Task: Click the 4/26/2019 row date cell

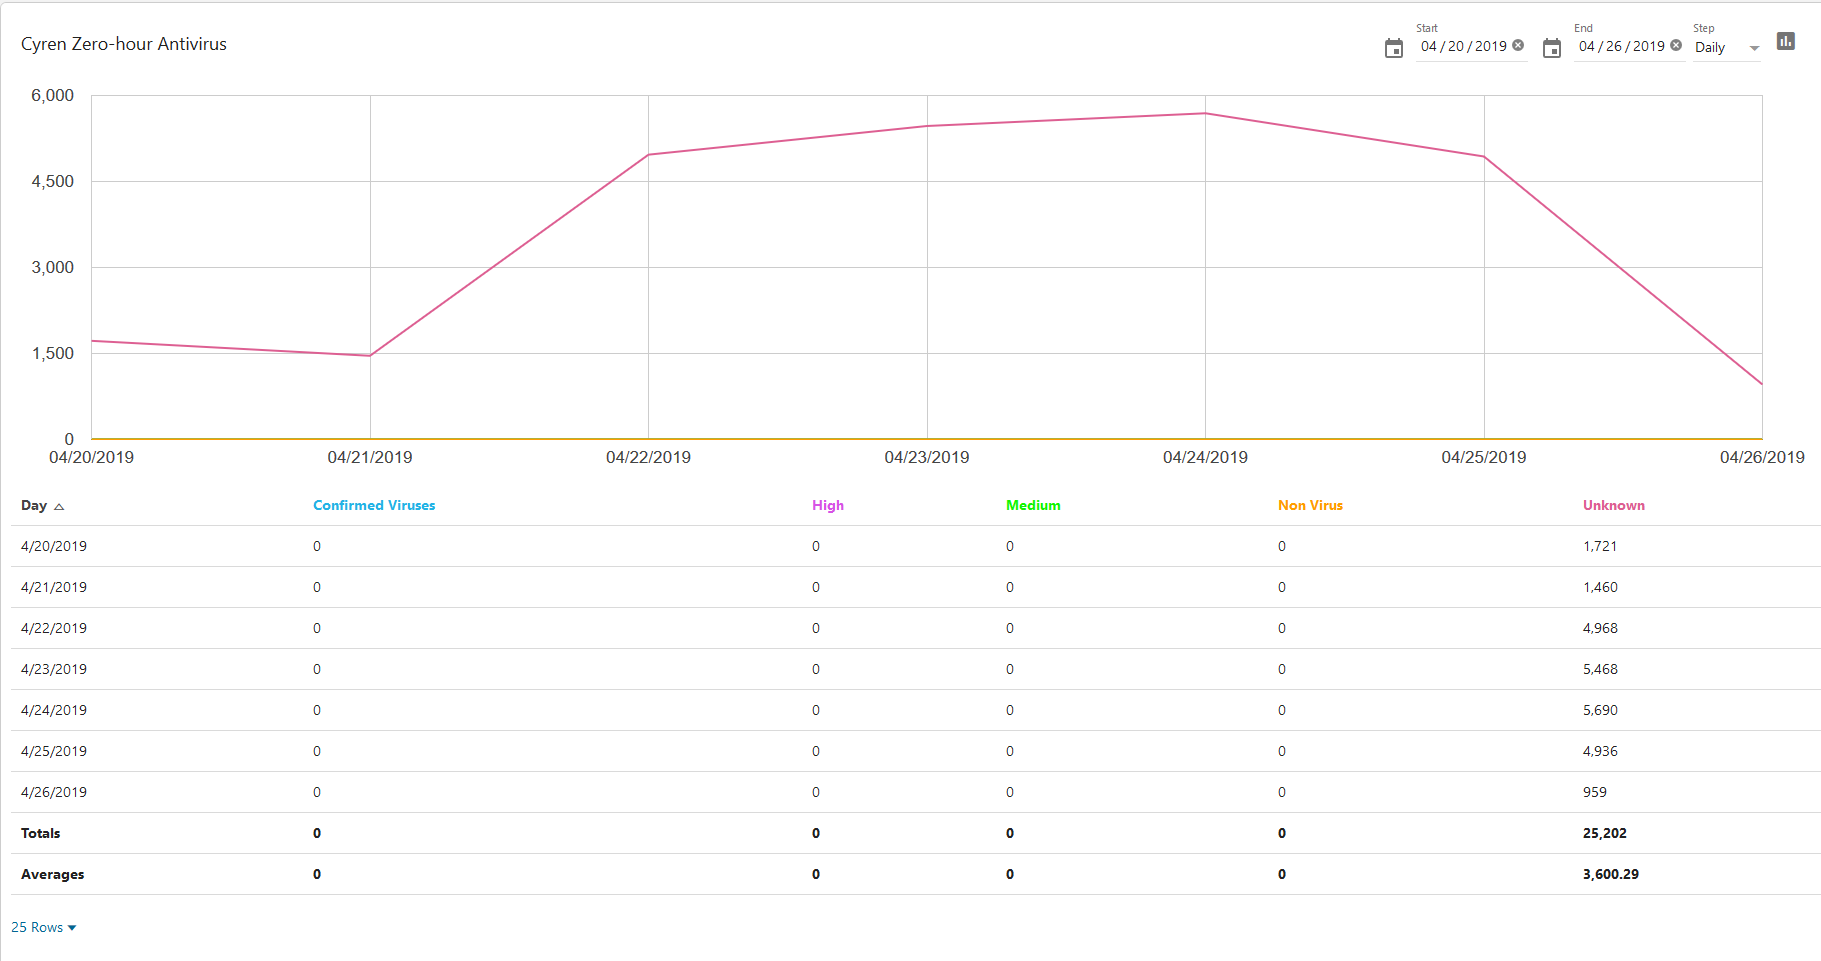Action: click(54, 792)
